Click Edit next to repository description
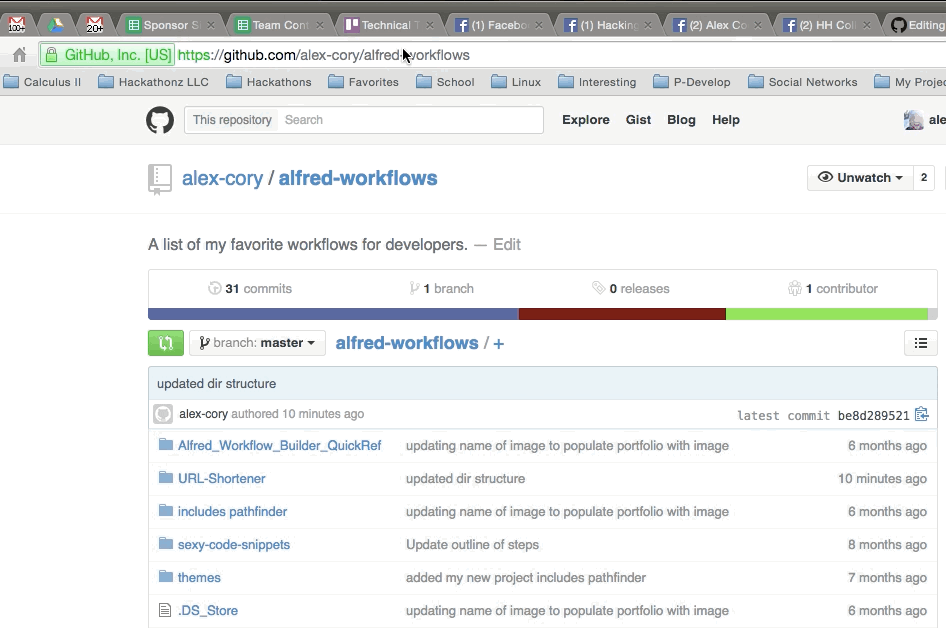The width and height of the screenshot is (946, 628). tap(507, 244)
